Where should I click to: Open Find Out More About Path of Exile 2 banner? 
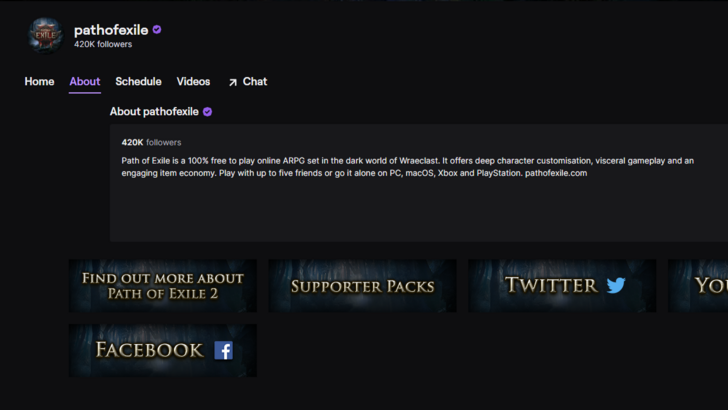[x=162, y=286]
